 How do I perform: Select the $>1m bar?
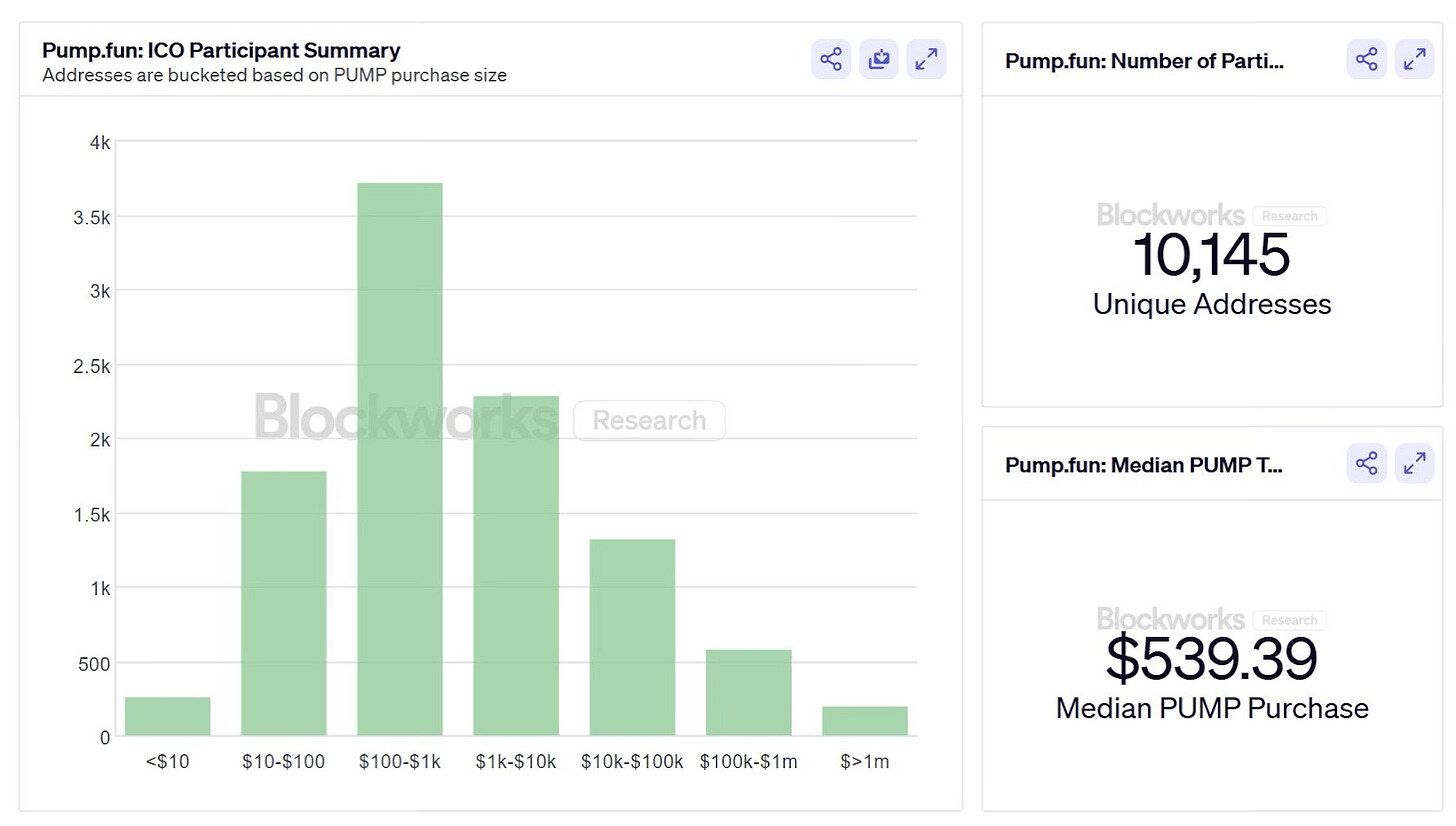(865, 721)
